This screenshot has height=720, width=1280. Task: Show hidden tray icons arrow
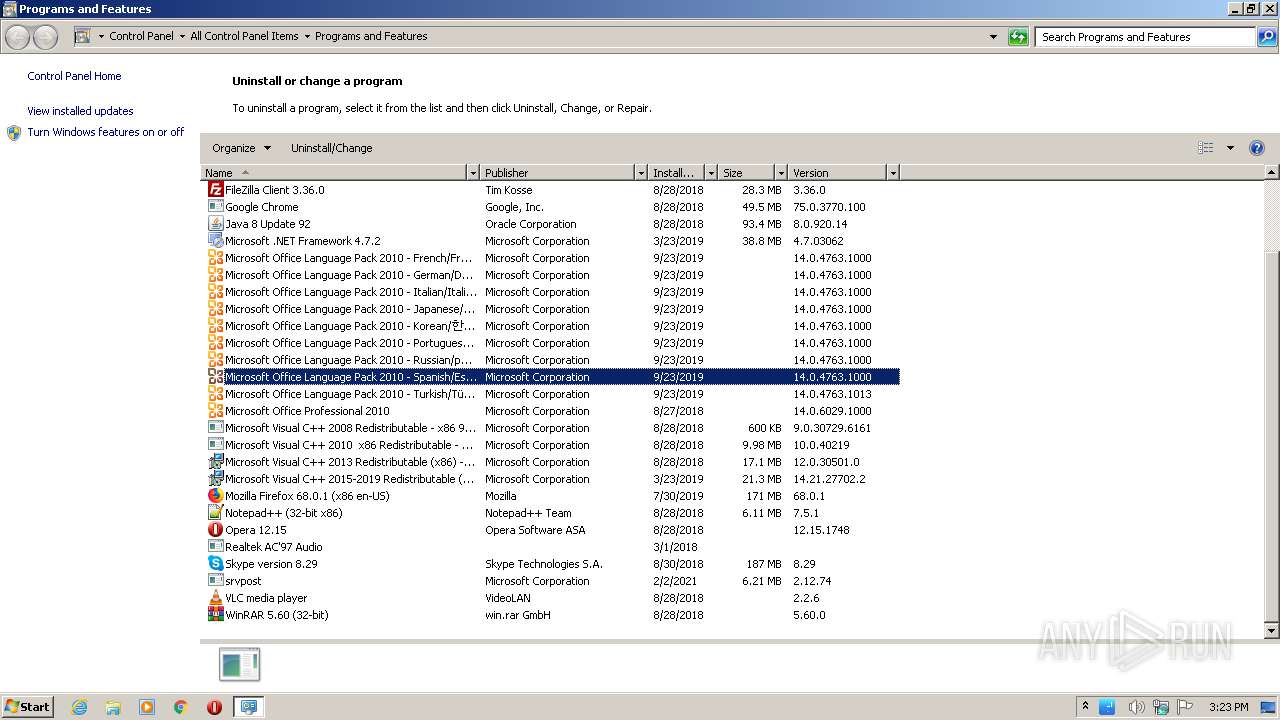click(x=1085, y=707)
